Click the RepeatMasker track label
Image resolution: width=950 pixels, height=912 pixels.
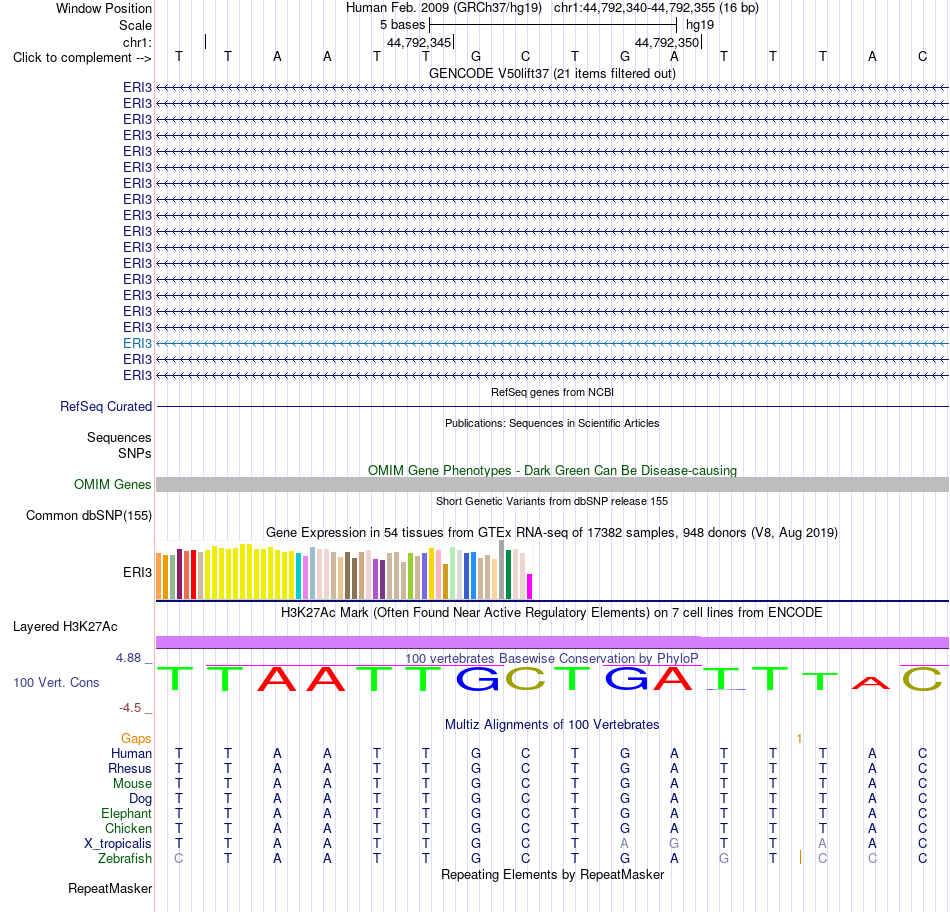110,888
